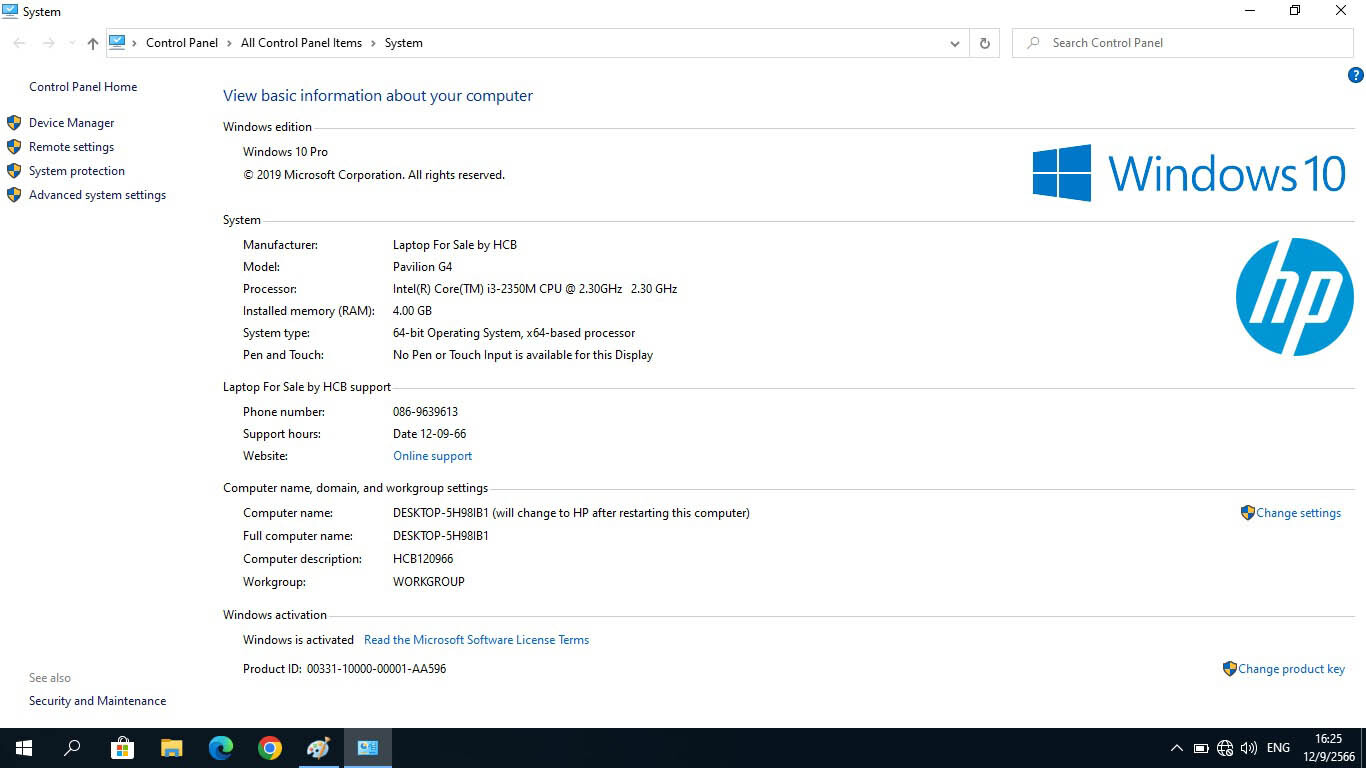The image size is (1366, 768).
Task: Select All Control Panel Items breadcrumb
Action: point(301,43)
